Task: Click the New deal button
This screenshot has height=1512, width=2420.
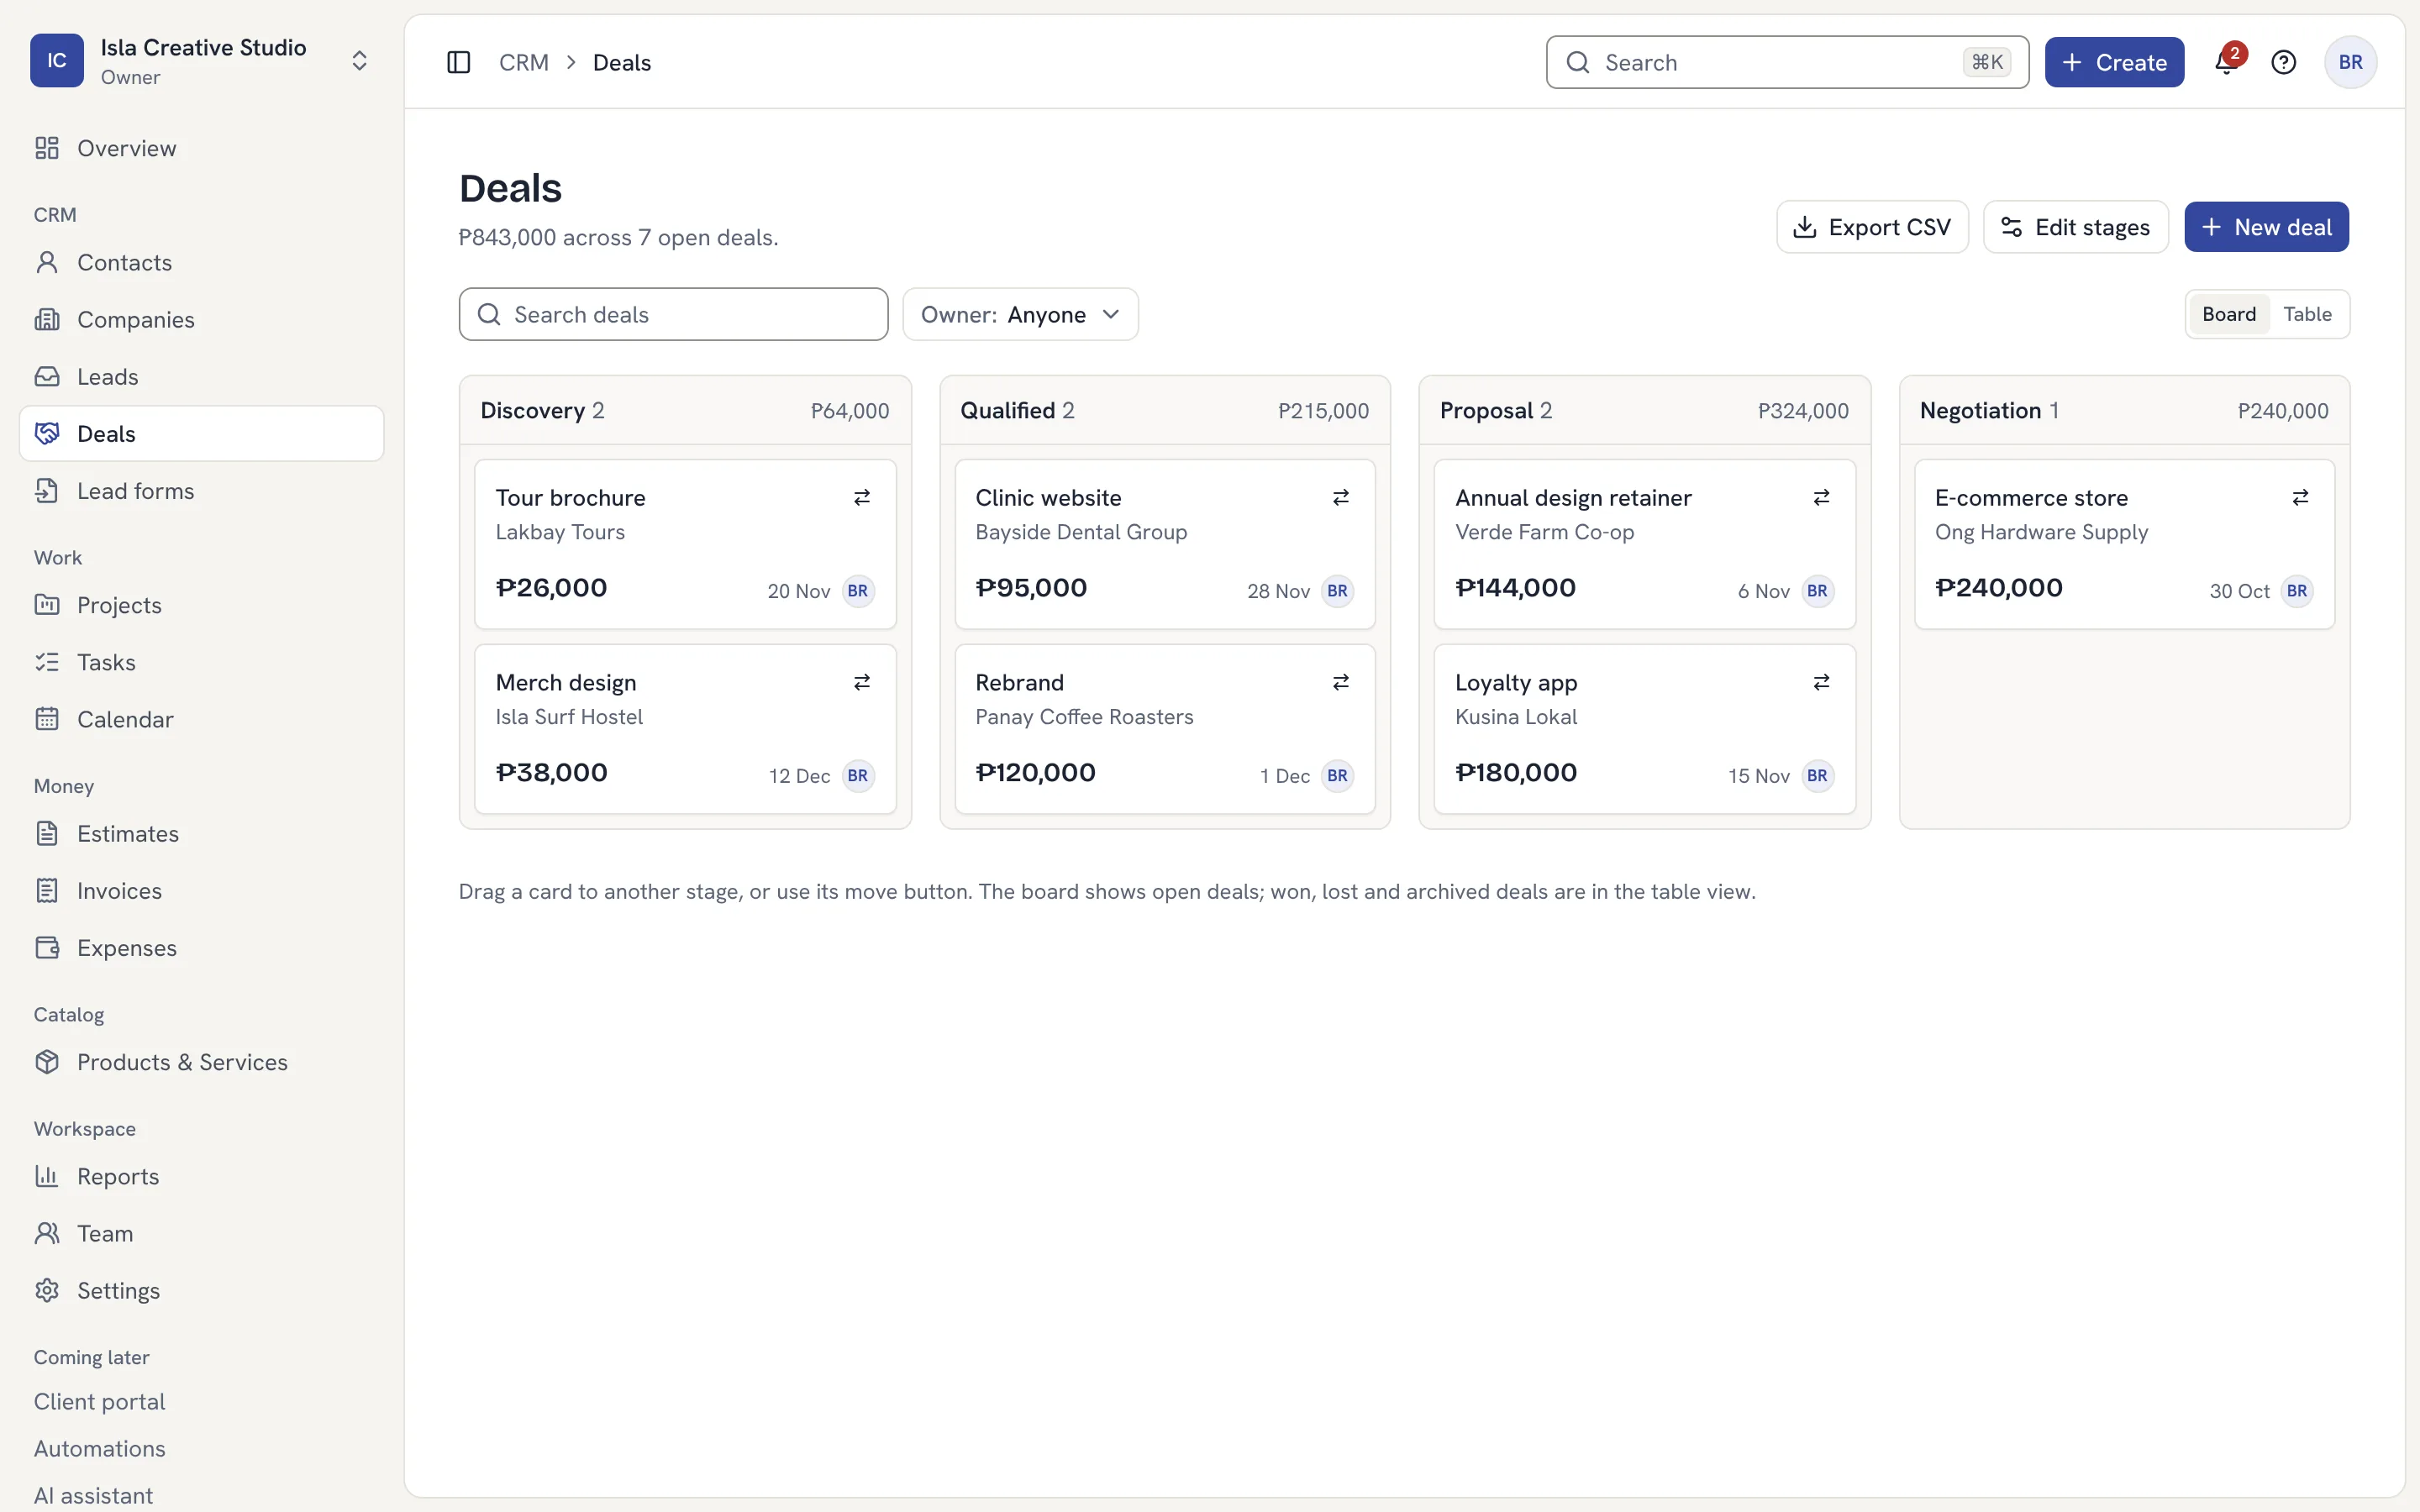Action: pyautogui.click(x=2266, y=227)
